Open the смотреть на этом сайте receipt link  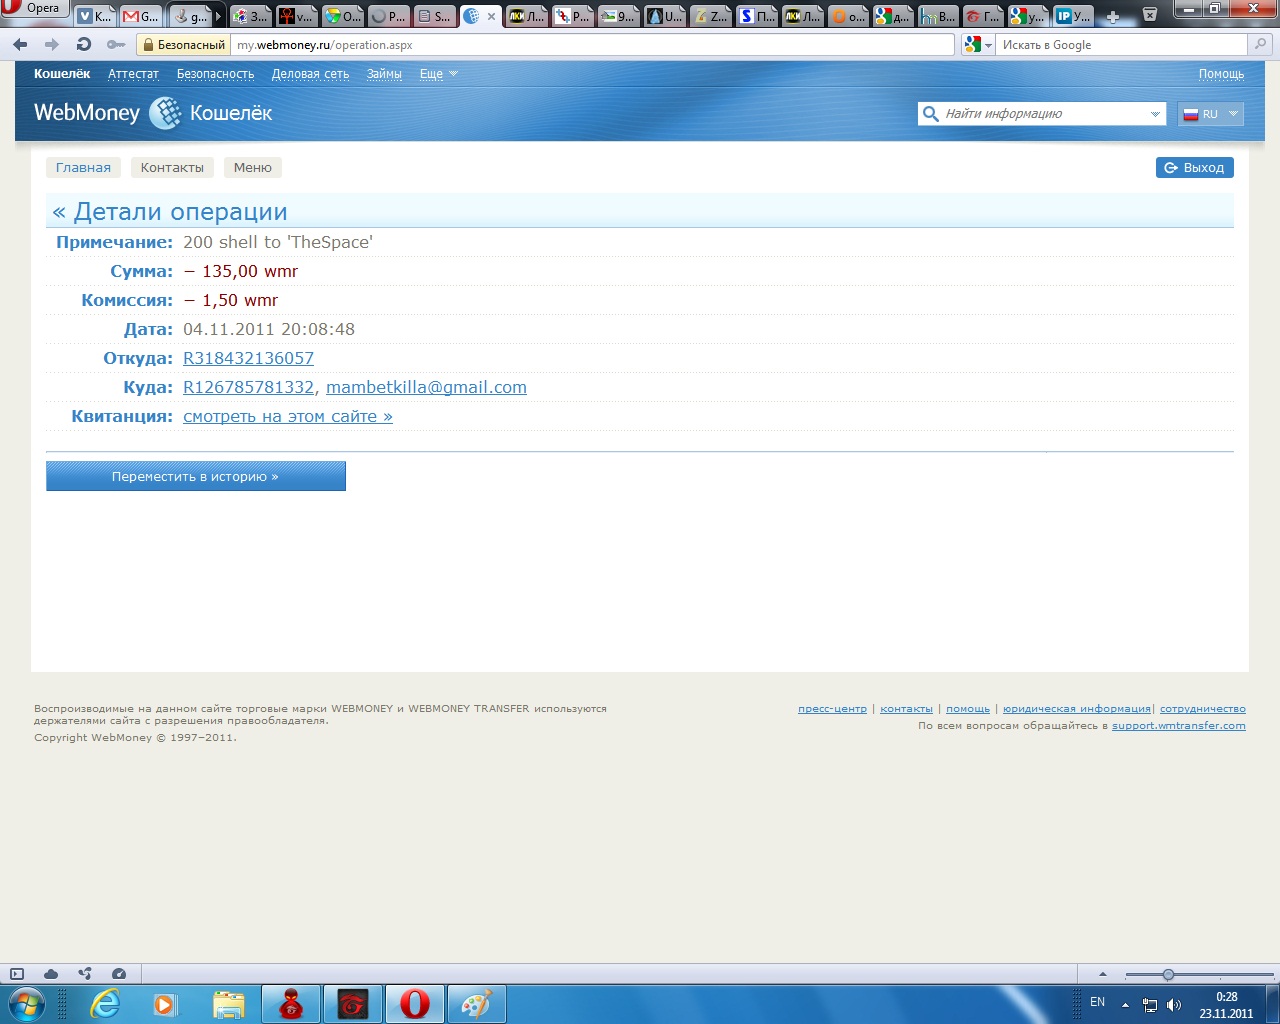pos(288,416)
